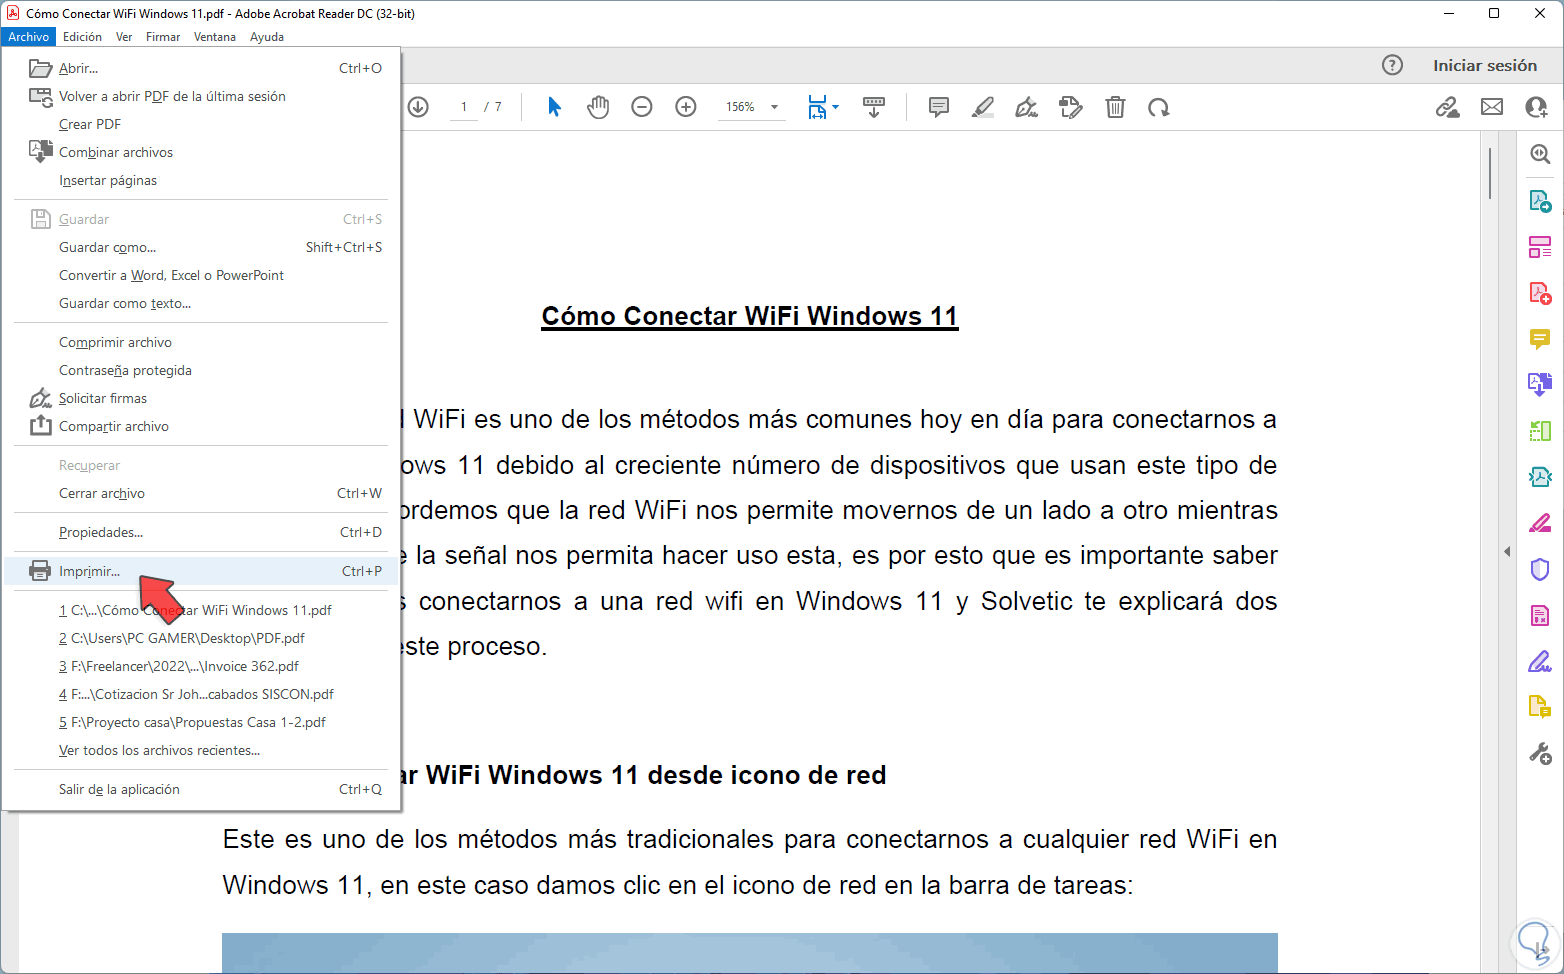
Task: Select the hand pan tool
Action: click(598, 107)
